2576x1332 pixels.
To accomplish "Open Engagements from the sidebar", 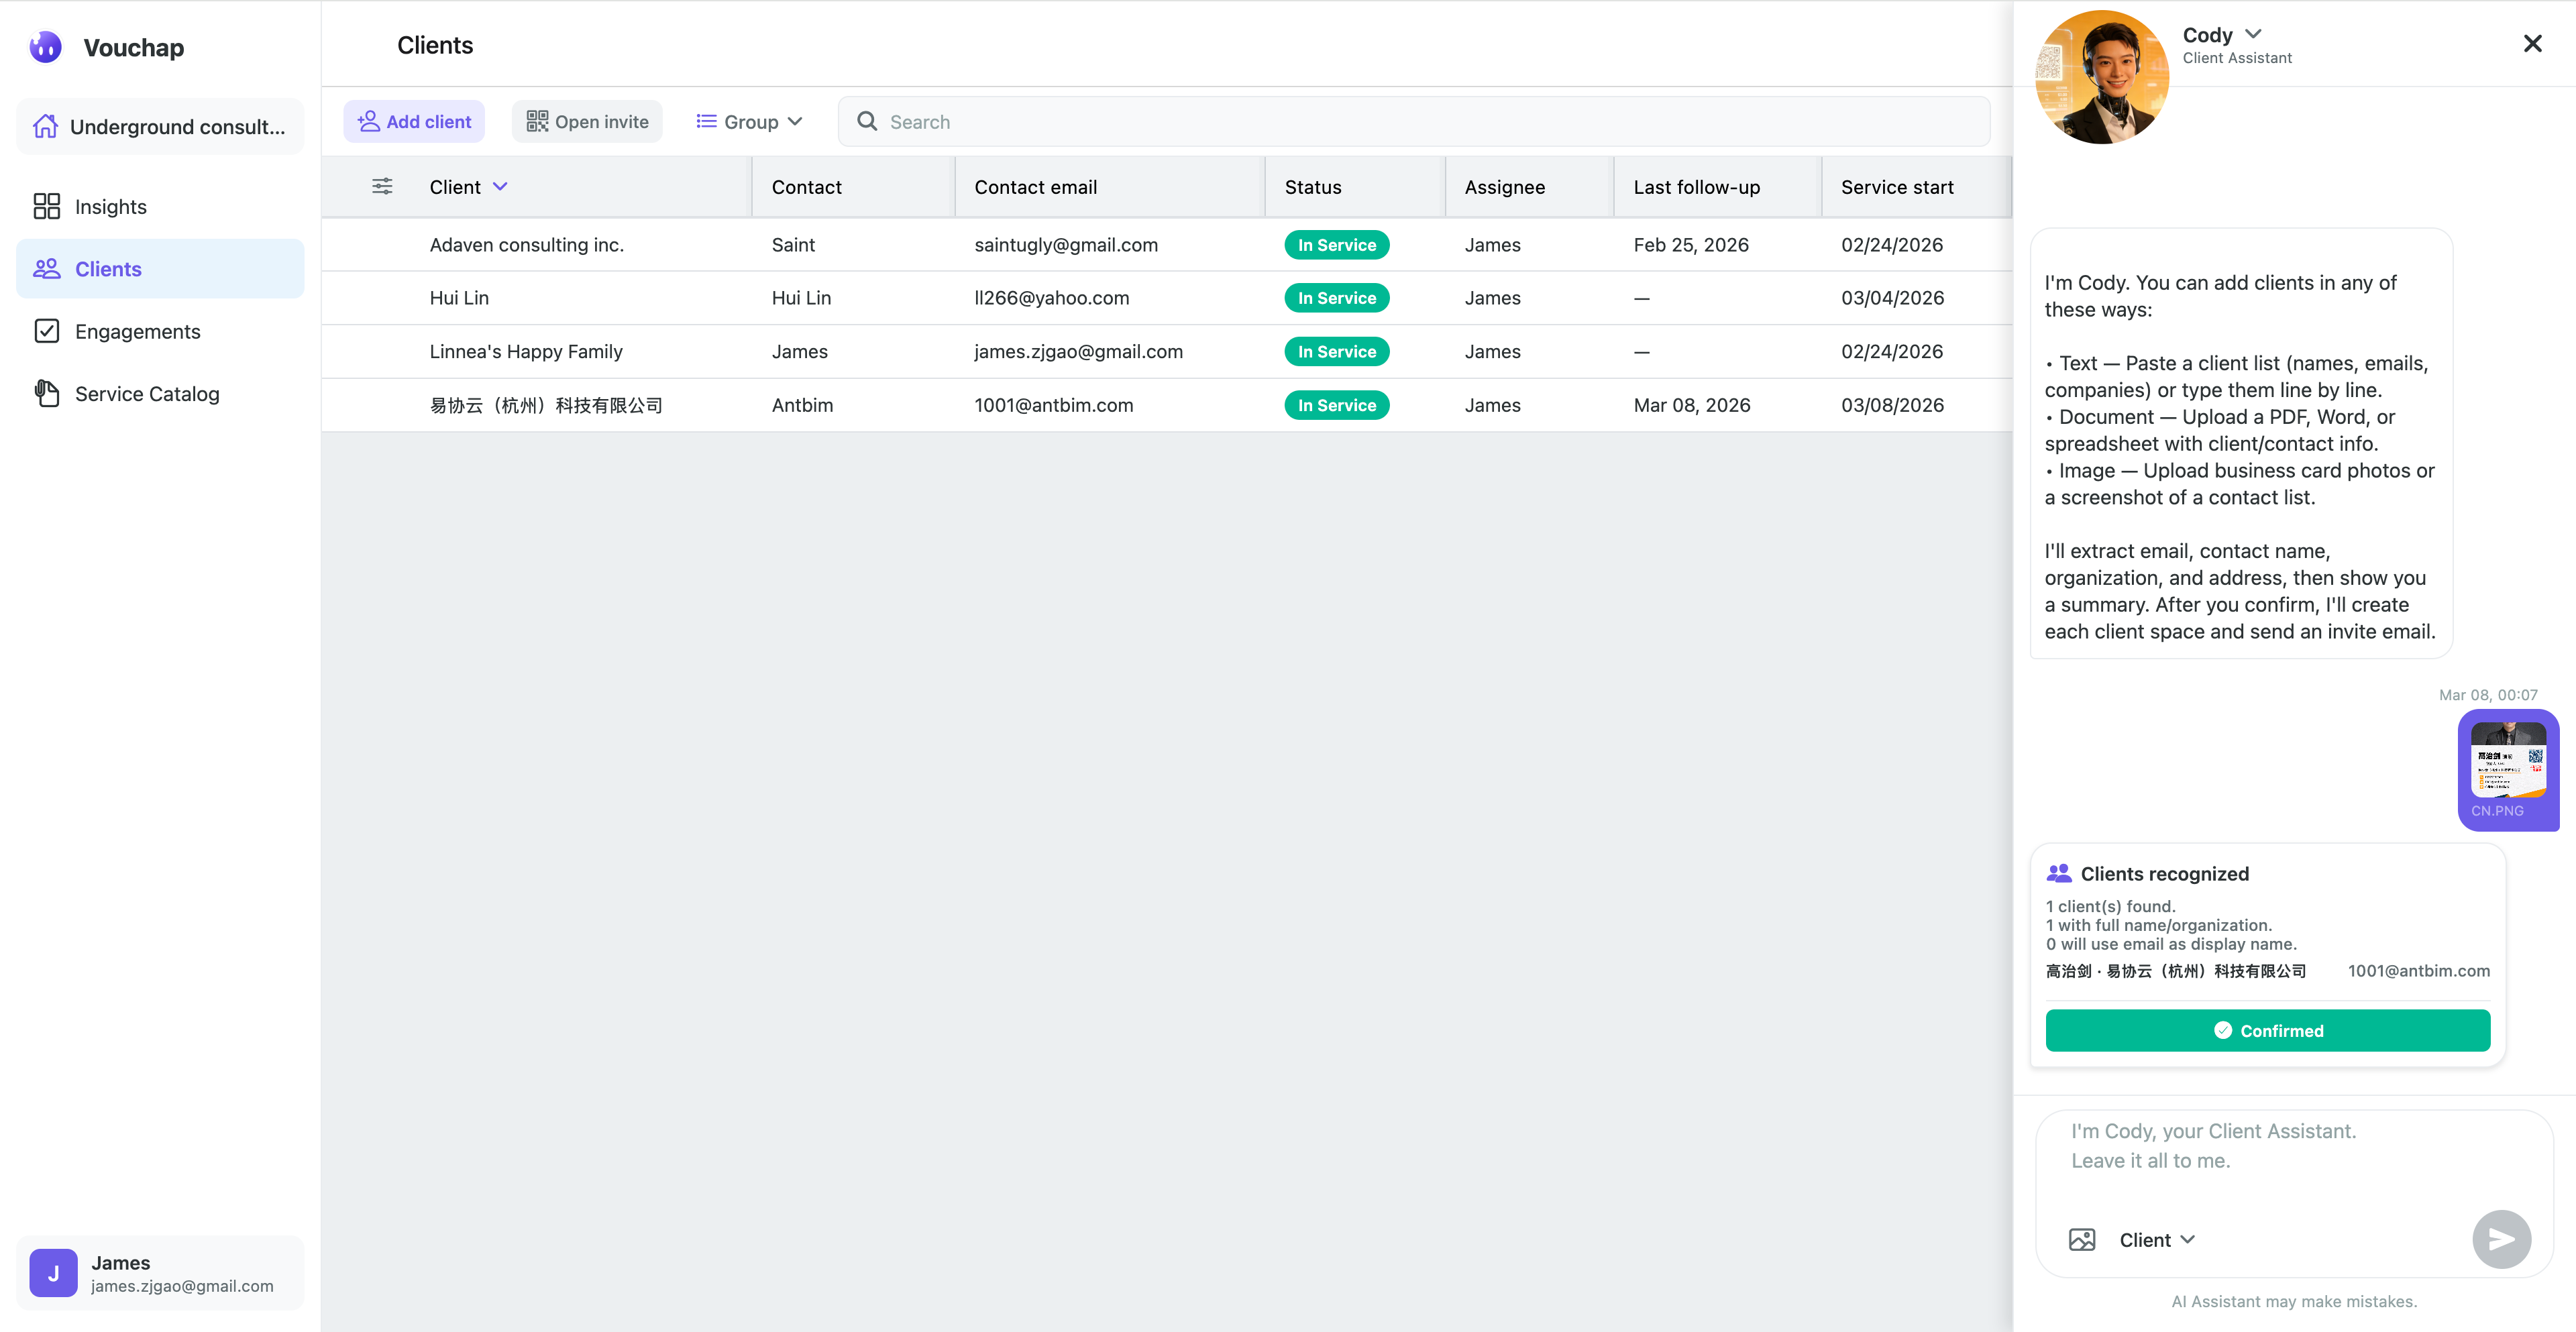I will click(x=137, y=331).
